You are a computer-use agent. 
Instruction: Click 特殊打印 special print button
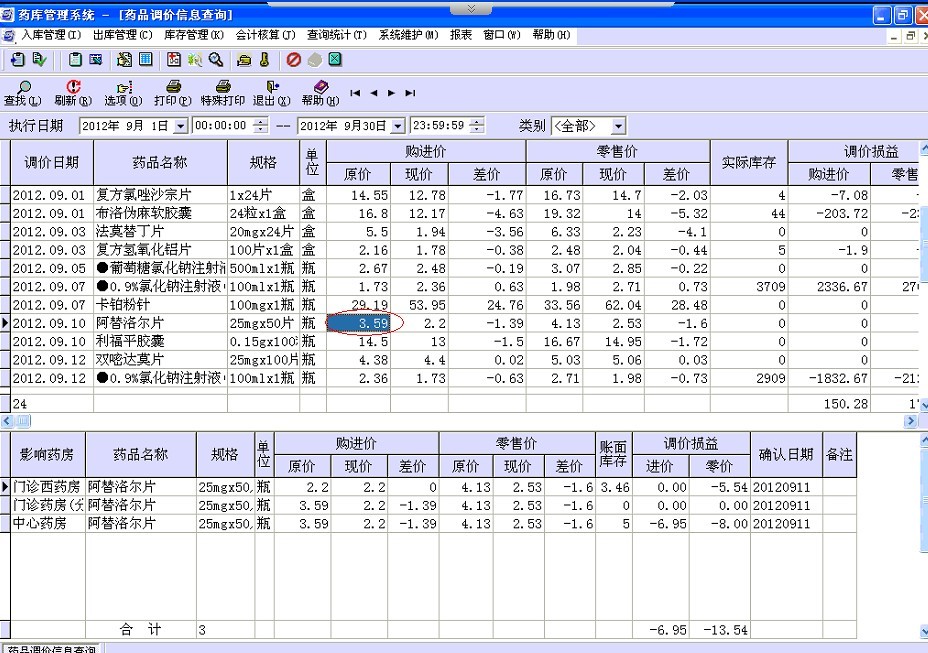tap(223, 94)
